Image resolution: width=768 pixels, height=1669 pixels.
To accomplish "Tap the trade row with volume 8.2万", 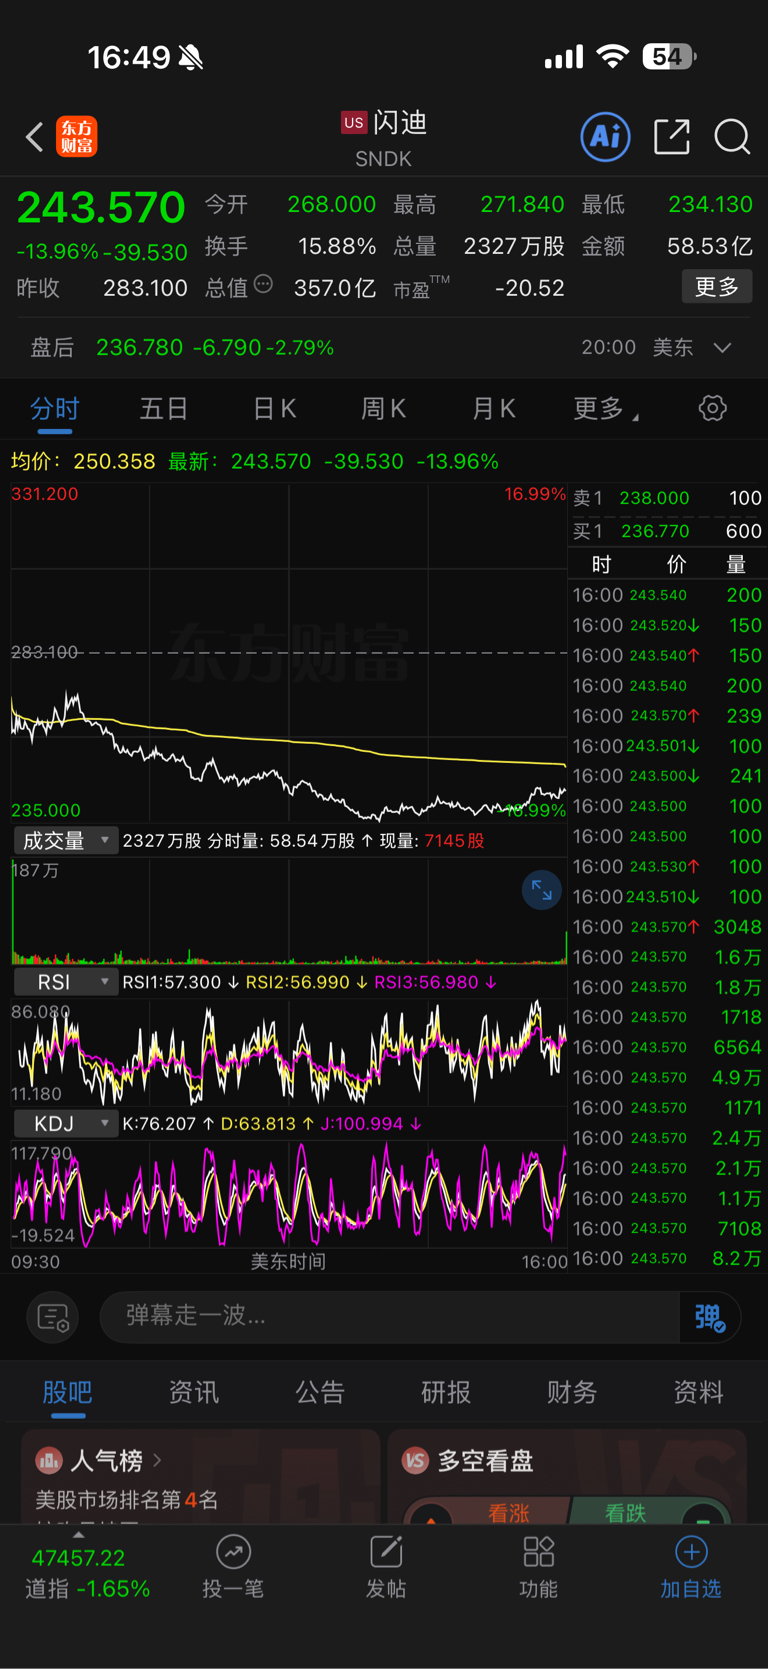I will (x=667, y=1258).
